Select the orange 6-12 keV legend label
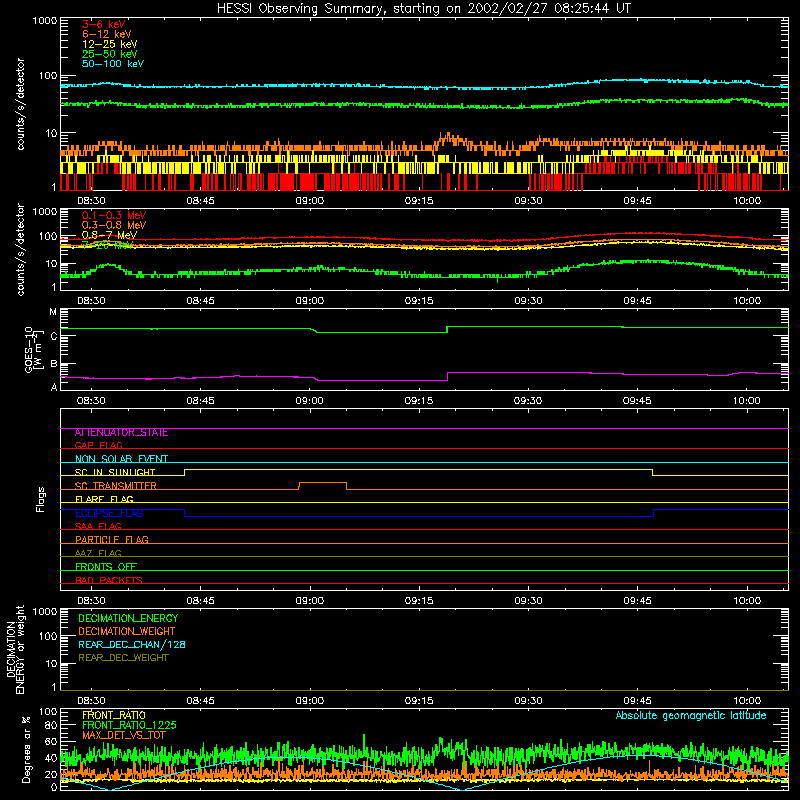 point(107,34)
